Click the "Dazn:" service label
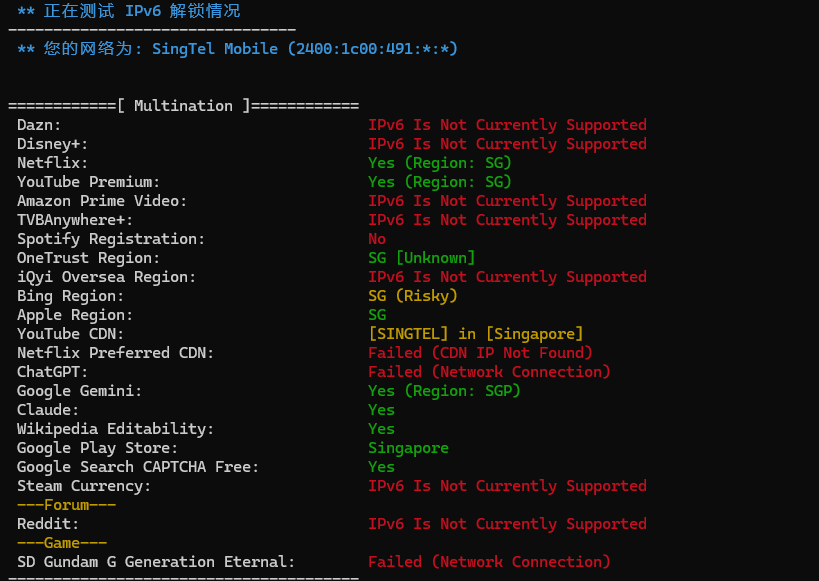The width and height of the screenshot is (819, 581). click(x=39, y=125)
